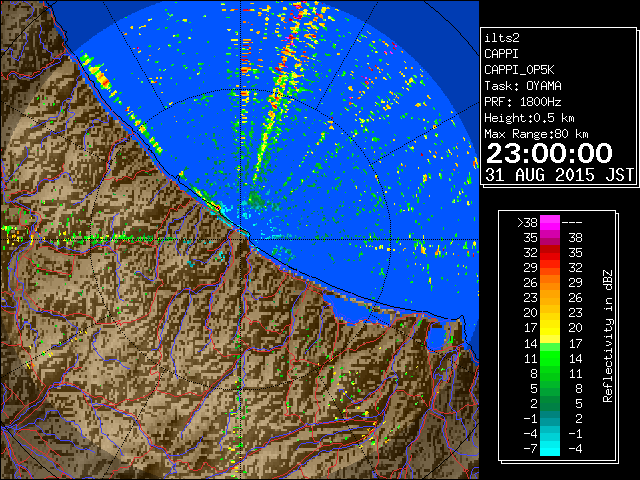Click the '31 AUG 2015 JST' date
640x480 pixels.
pos(559,175)
